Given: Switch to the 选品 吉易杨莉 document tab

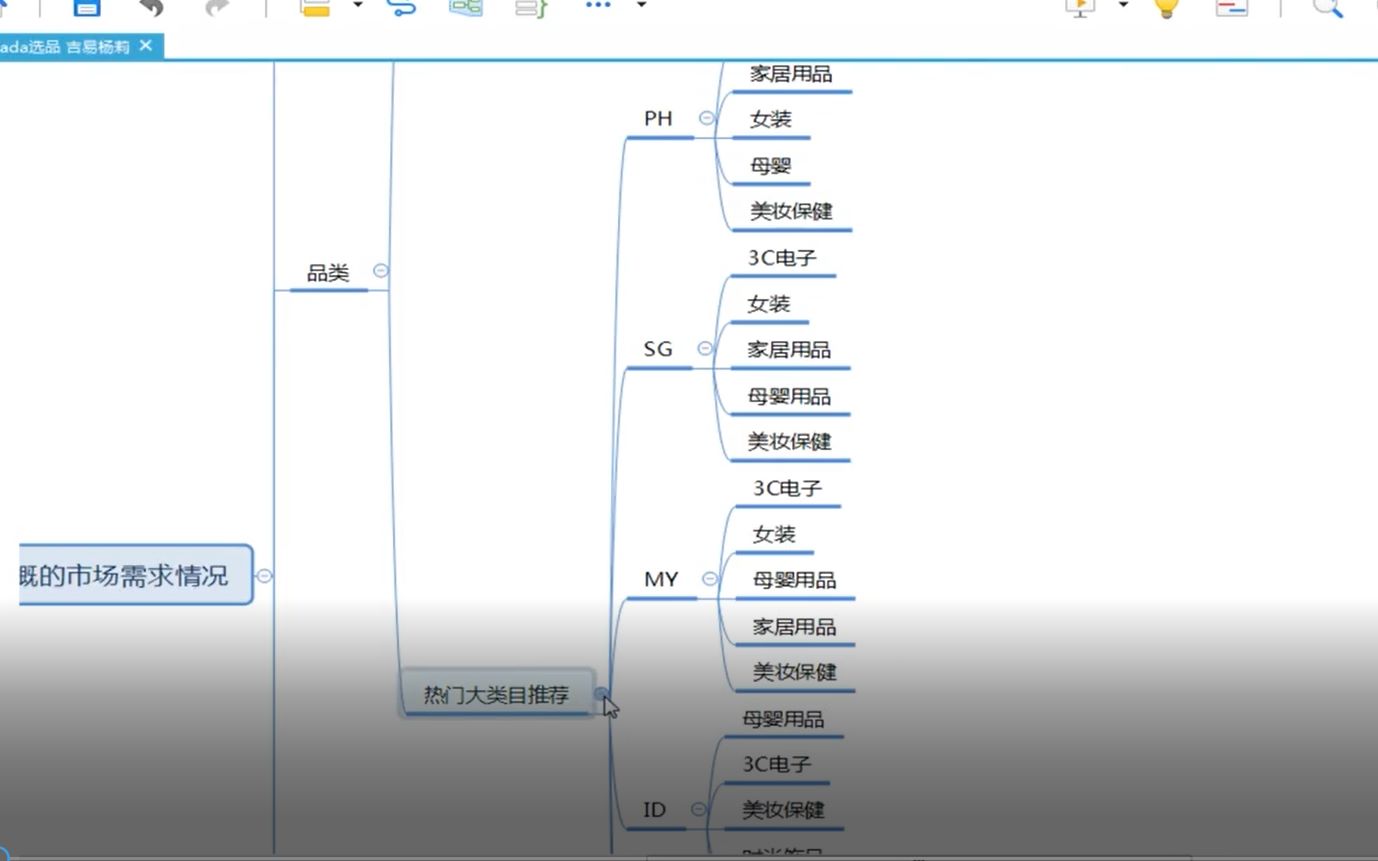Looking at the screenshot, I should (x=66, y=46).
